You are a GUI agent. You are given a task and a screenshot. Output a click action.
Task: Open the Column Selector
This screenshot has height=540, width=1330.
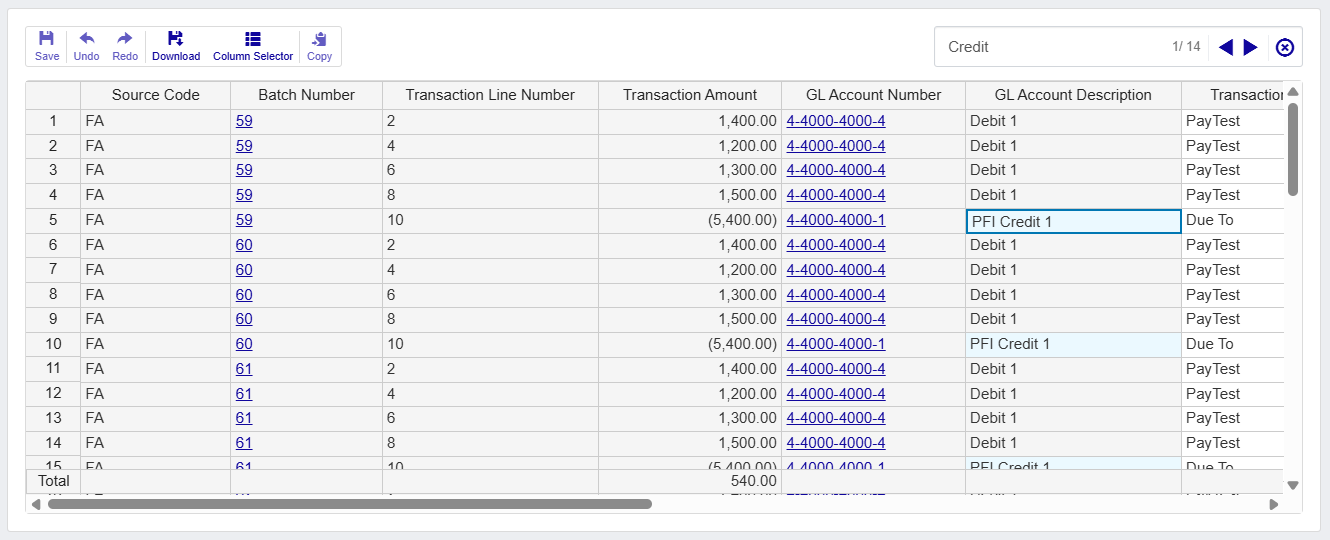pyautogui.click(x=253, y=46)
